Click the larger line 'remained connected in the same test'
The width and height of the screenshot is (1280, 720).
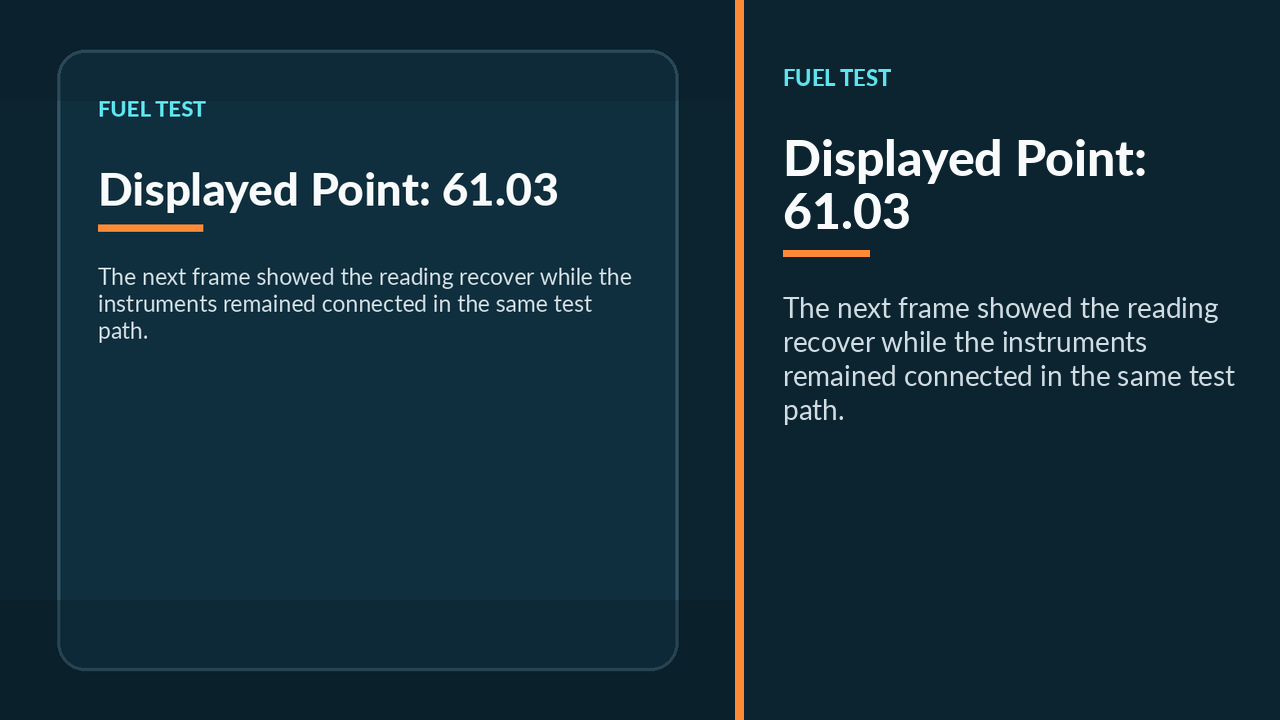[x=1009, y=376]
